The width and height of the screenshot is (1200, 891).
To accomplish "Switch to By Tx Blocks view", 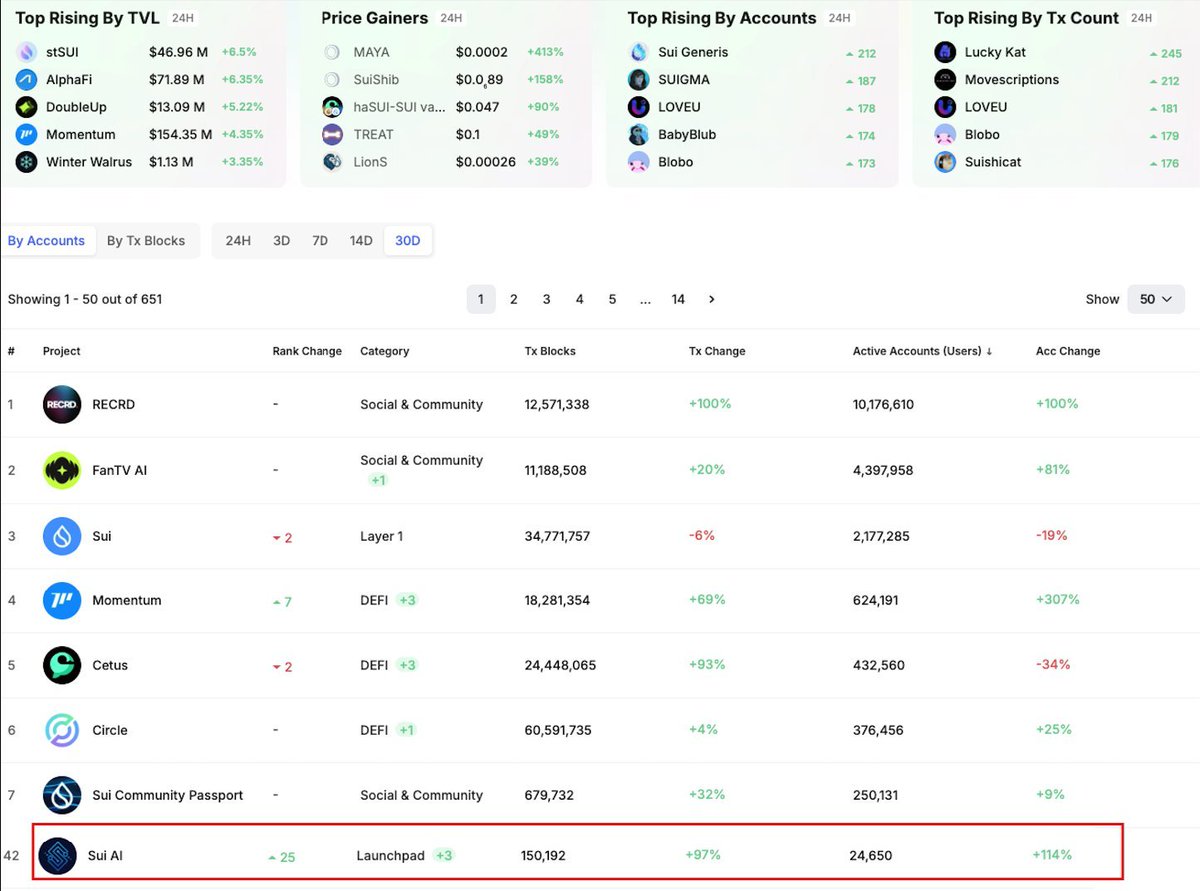I will tap(146, 240).
